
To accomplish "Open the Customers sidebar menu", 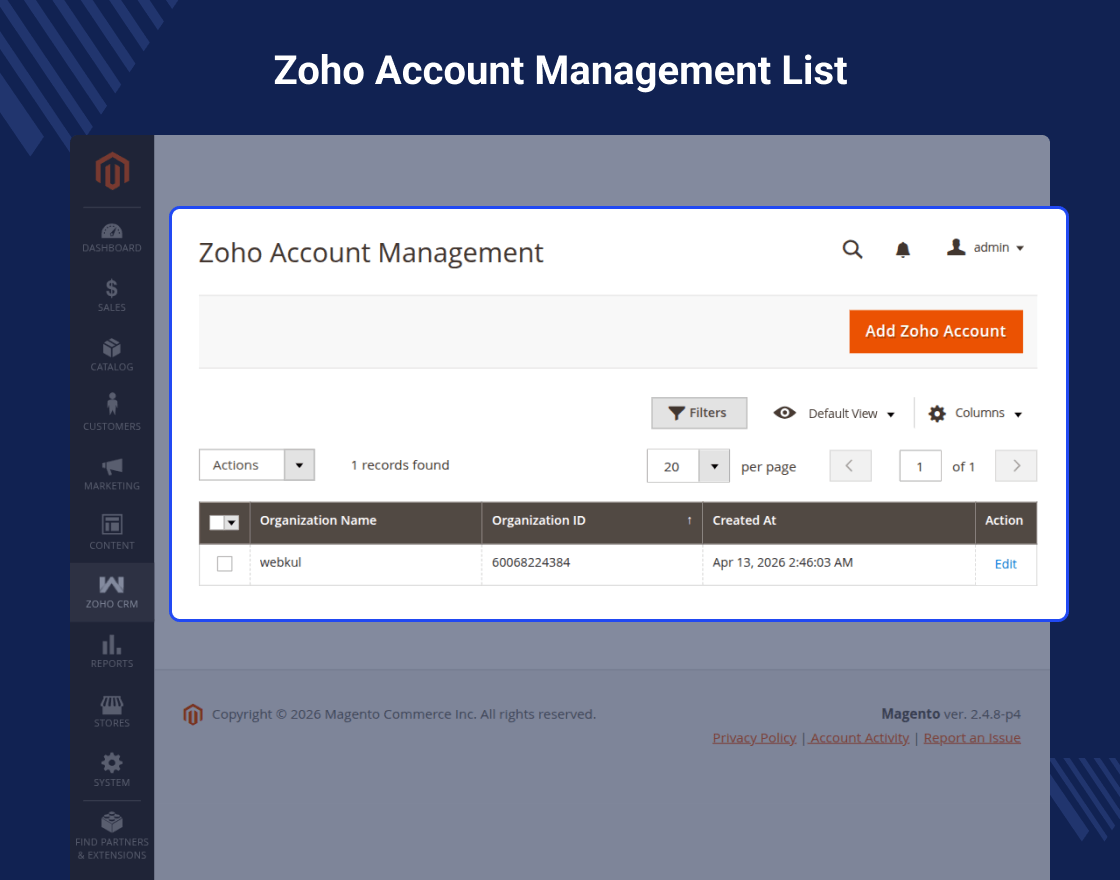I will click(x=112, y=412).
